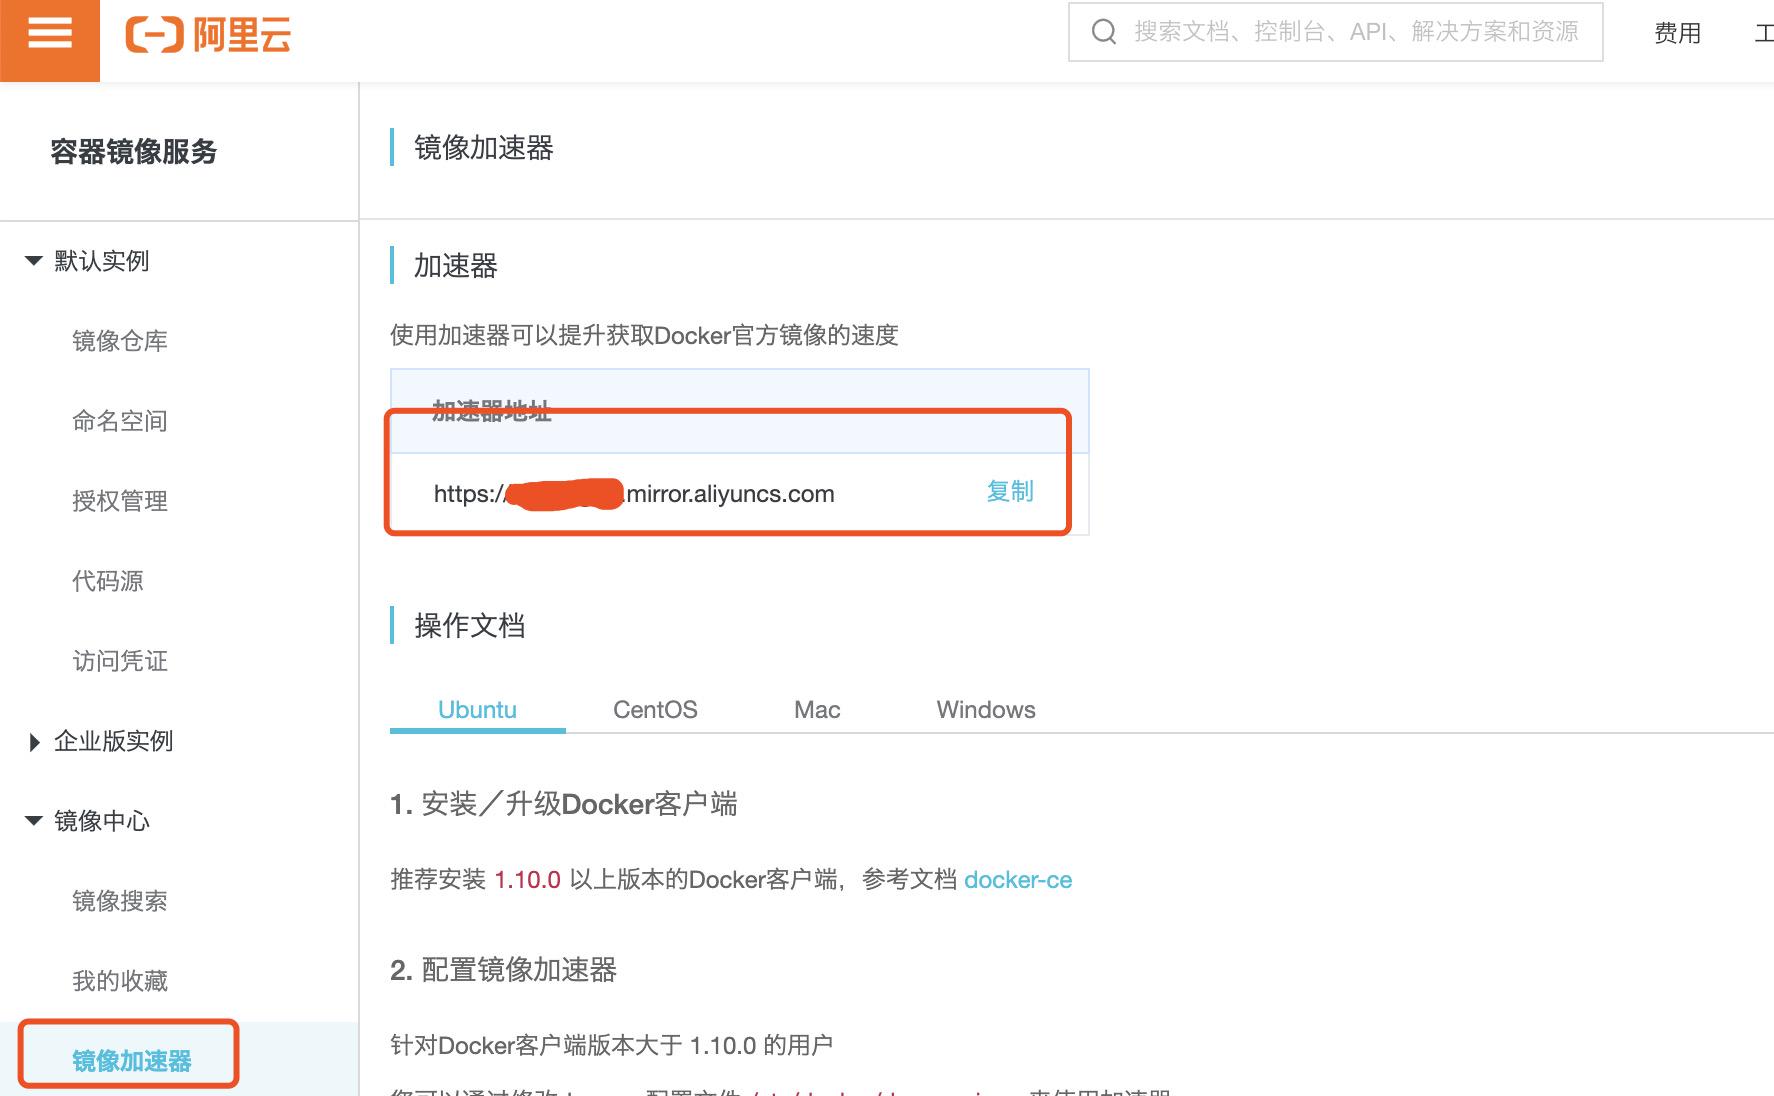The image size is (1774, 1096).
Task: Switch to the Mac tab
Action: click(x=817, y=710)
